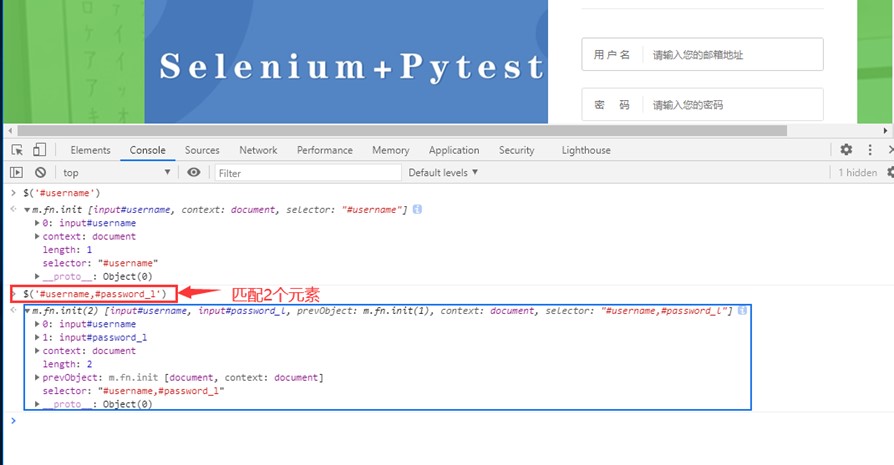894x465 pixels.
Task: Expand "1: input#password_l" entry
Action: coord(37,337)
